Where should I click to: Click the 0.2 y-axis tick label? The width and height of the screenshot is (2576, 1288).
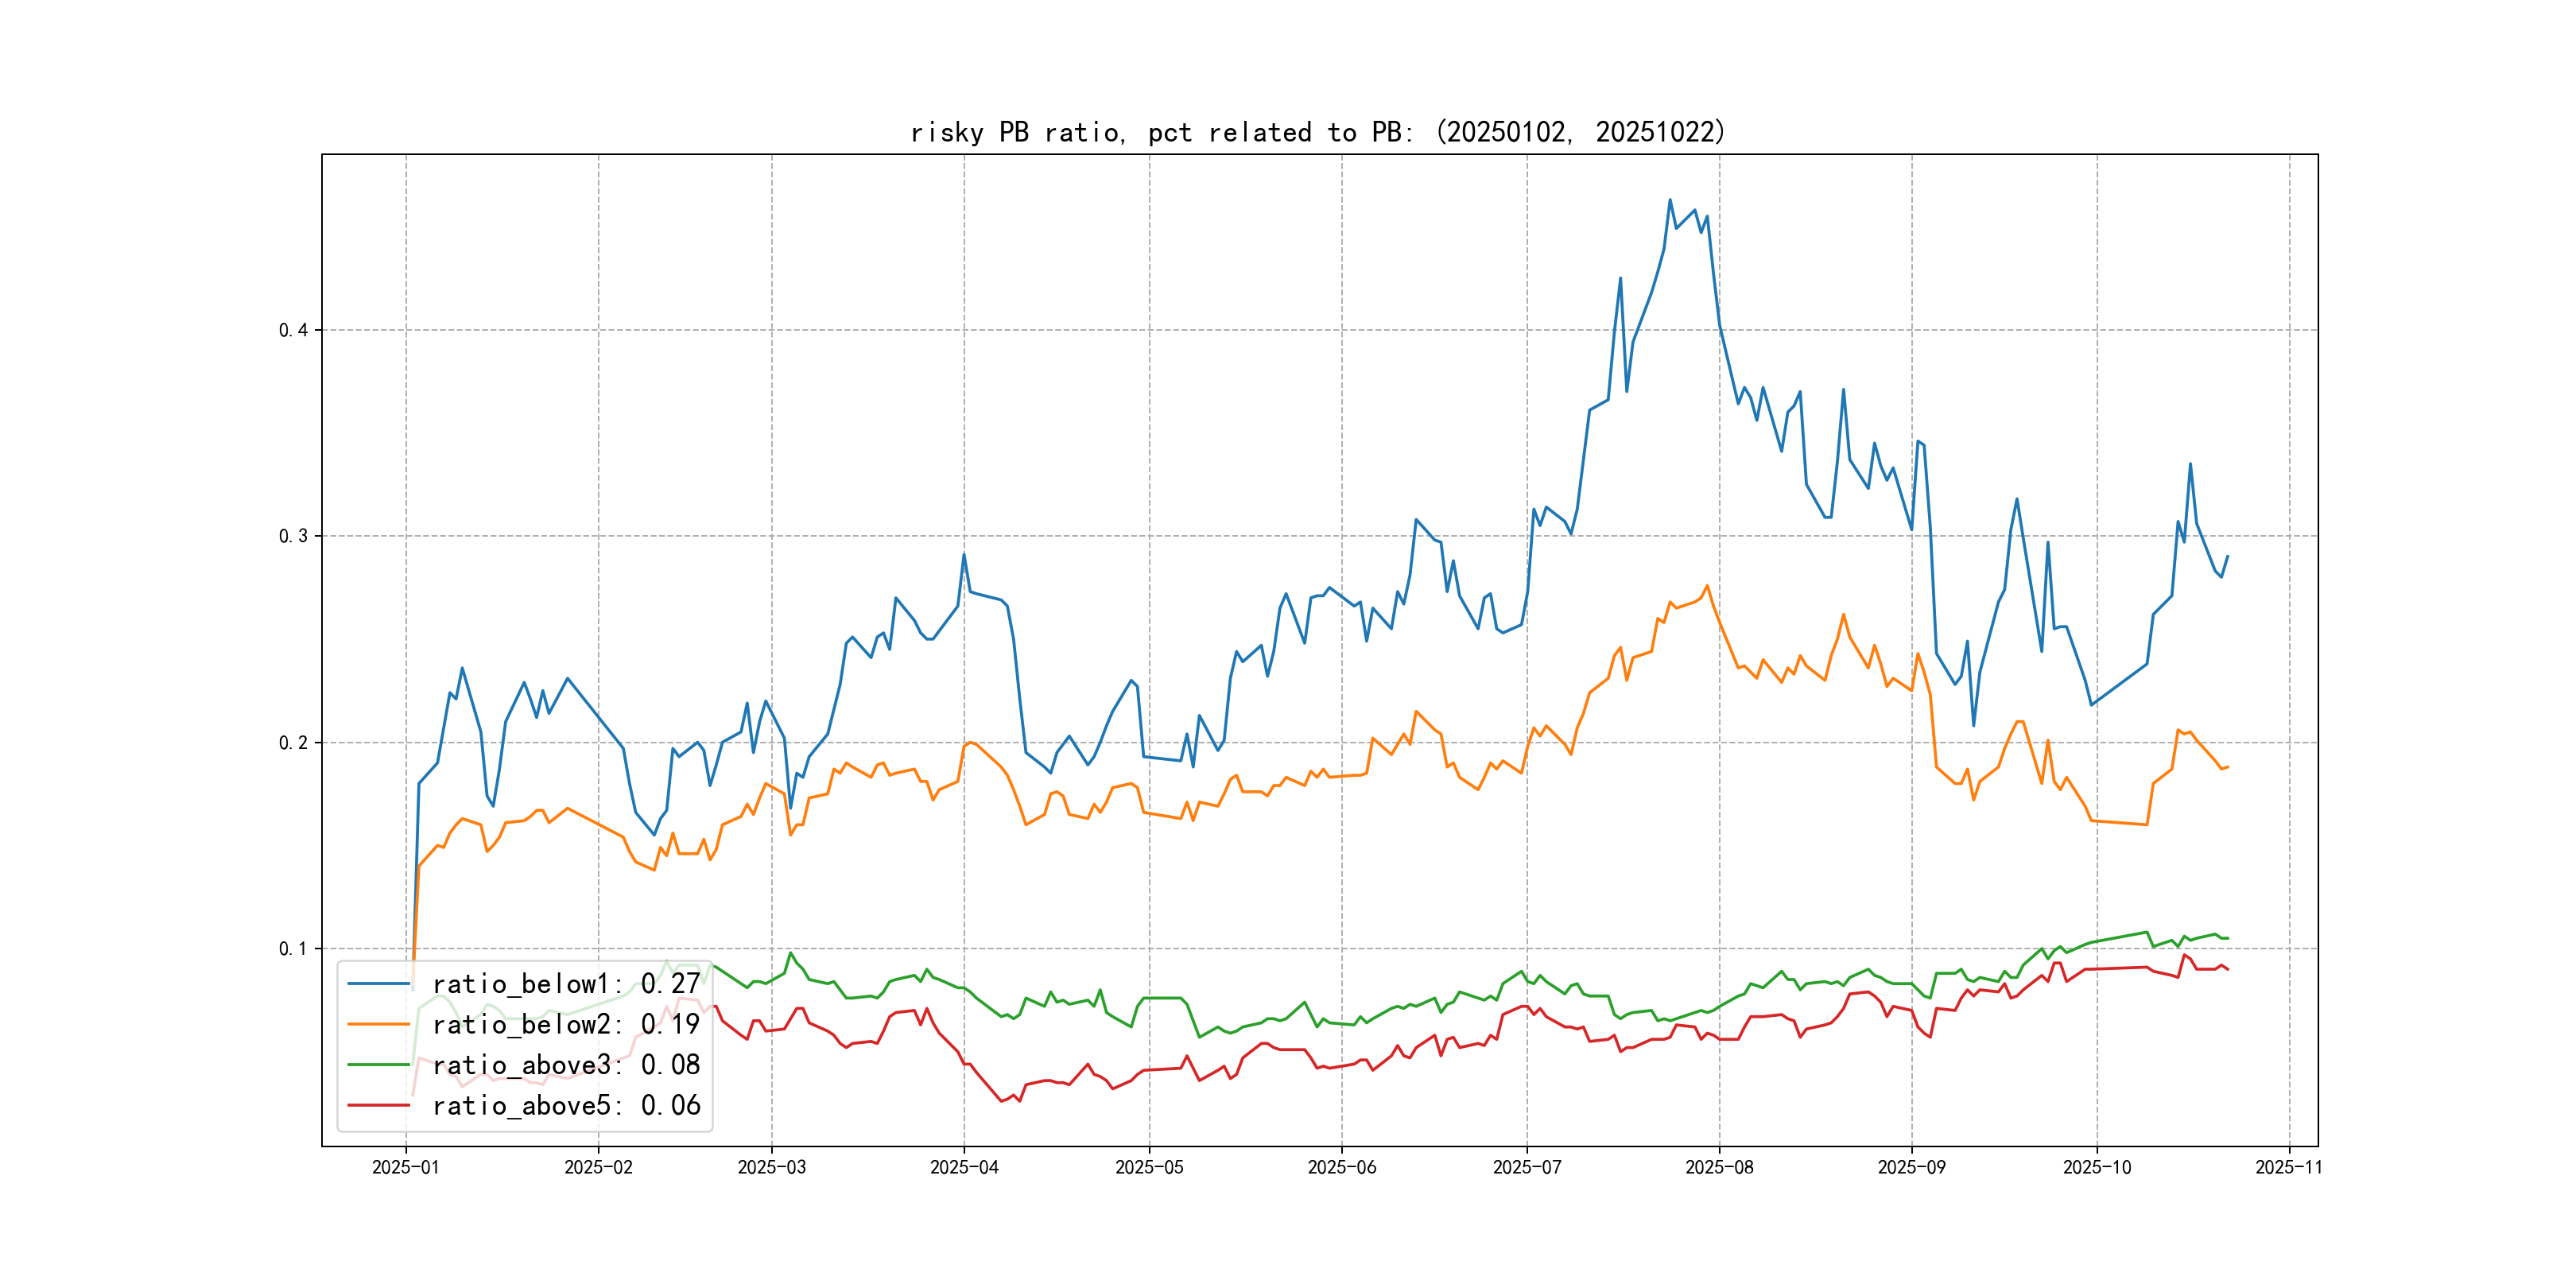point(293,742)
